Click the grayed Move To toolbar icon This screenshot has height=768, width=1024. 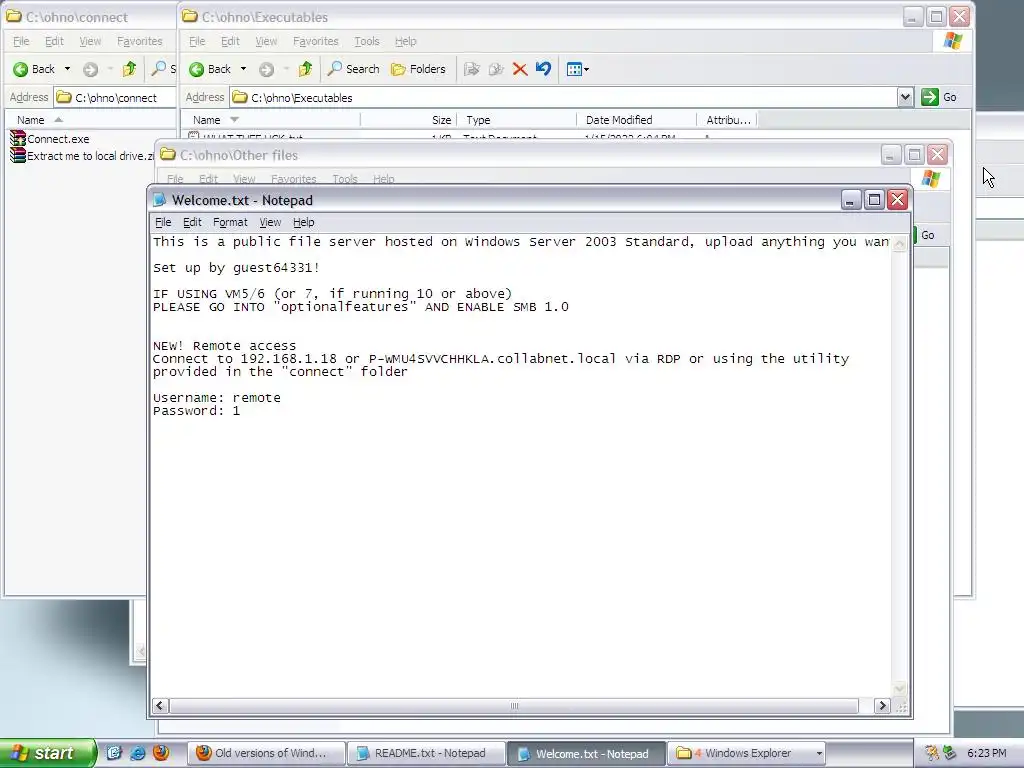click(472, 69)
